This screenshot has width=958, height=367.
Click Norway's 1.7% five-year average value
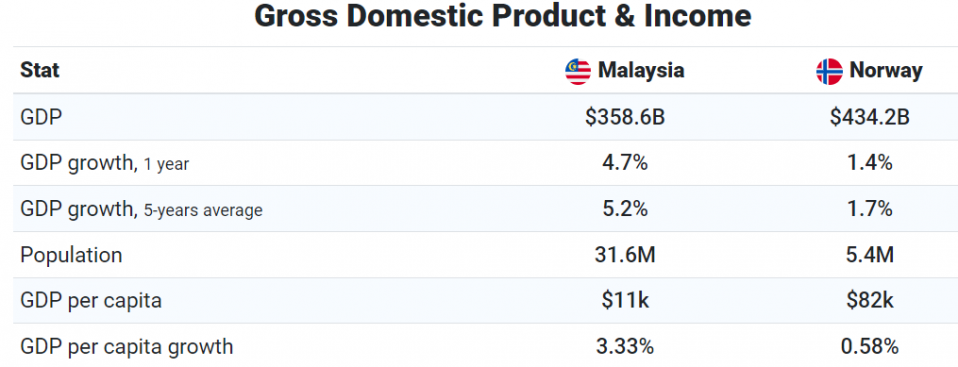[x=869, y=209]
